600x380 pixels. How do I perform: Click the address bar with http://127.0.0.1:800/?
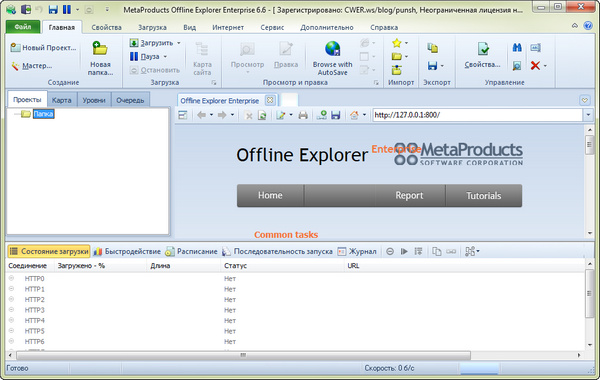478,115
